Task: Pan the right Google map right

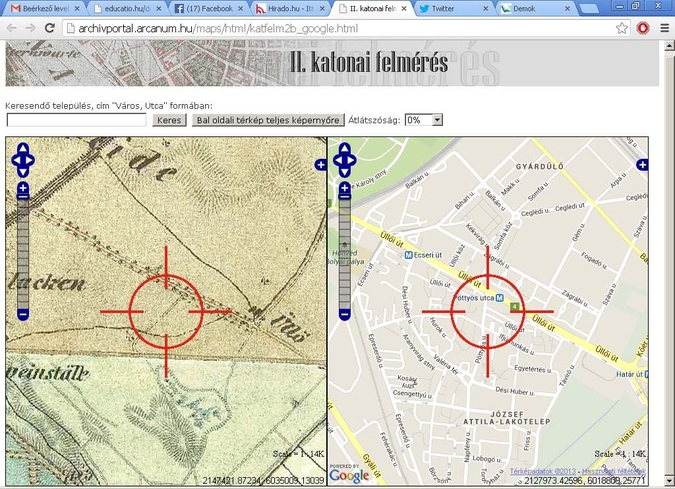Action: click(351, 161)
